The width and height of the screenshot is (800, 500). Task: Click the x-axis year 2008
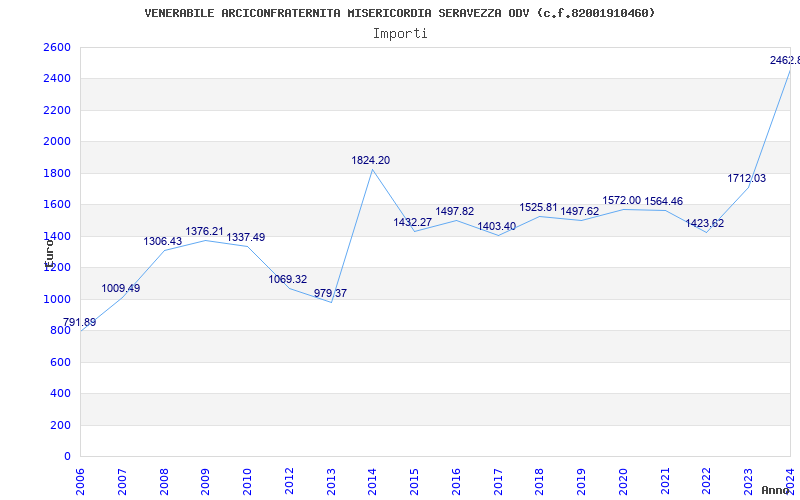pyautogui.click(x=164, y=482)
